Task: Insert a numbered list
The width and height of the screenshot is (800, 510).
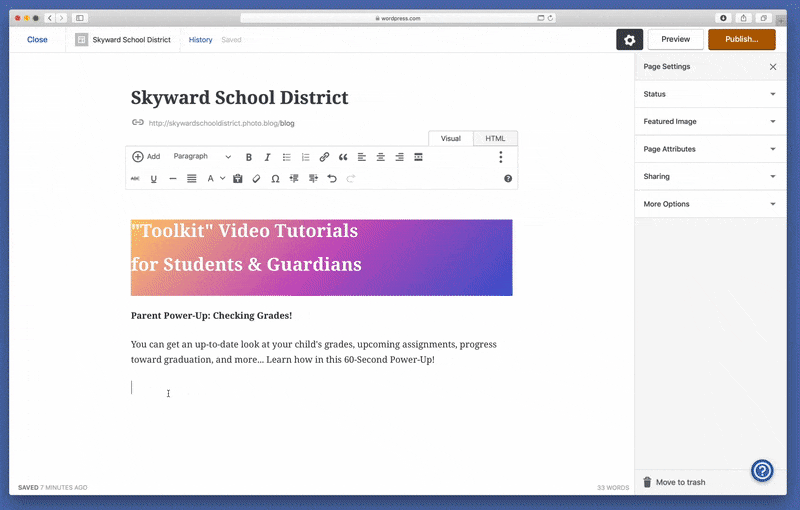Action: (x=305, y=157)
